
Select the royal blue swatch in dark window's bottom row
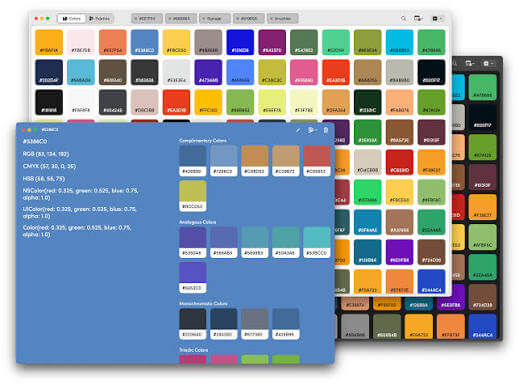pyautogui.click(x=482, y=327)
